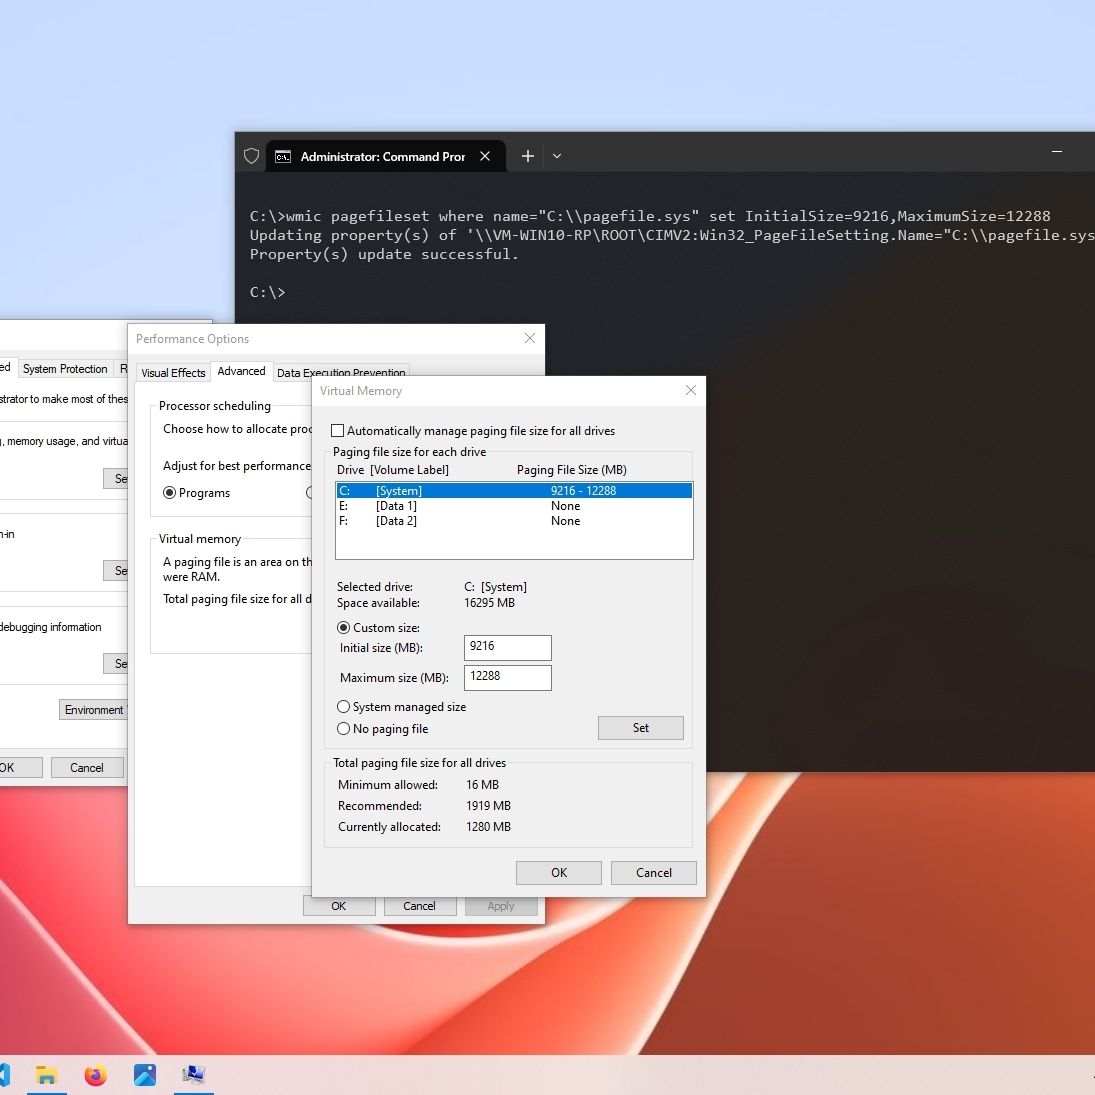Switch to the Visual Effects tab
1095x1095 pixels.
tap(173, 373)
